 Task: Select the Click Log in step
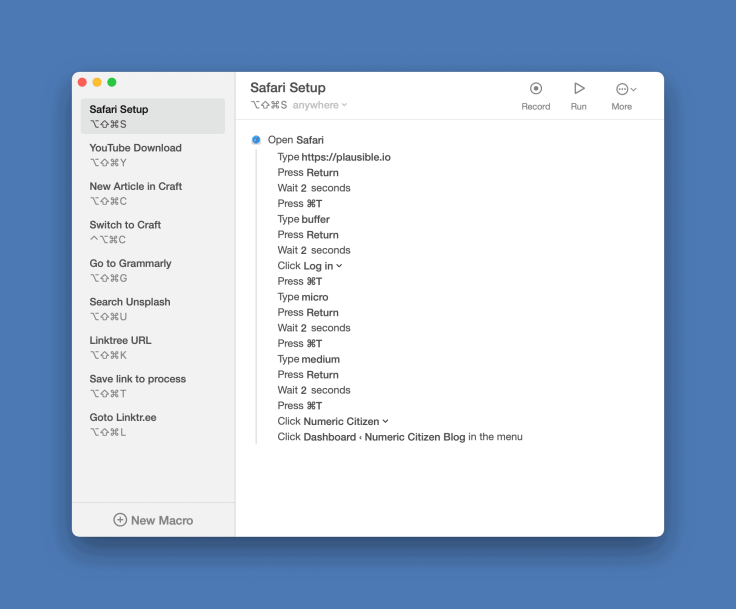[x=309, y=266]
